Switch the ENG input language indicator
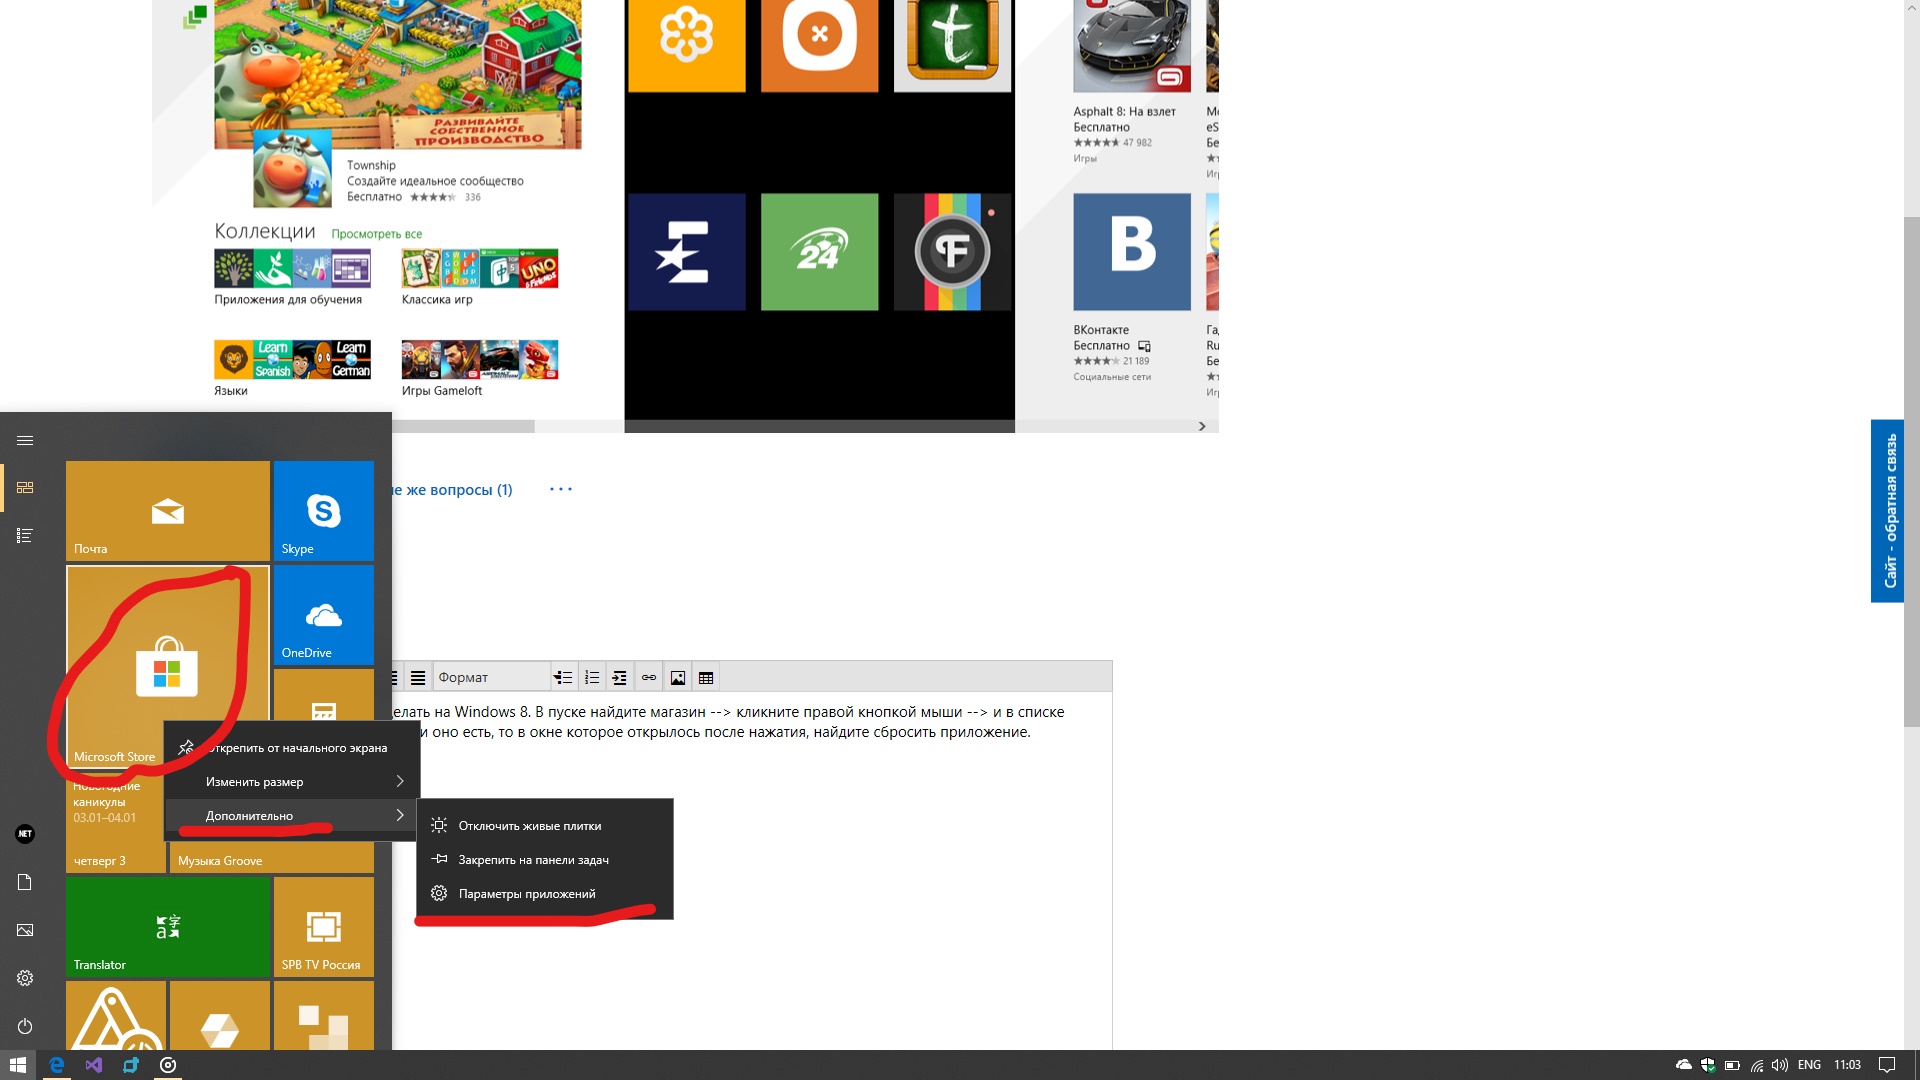 click(1809, 1065)
